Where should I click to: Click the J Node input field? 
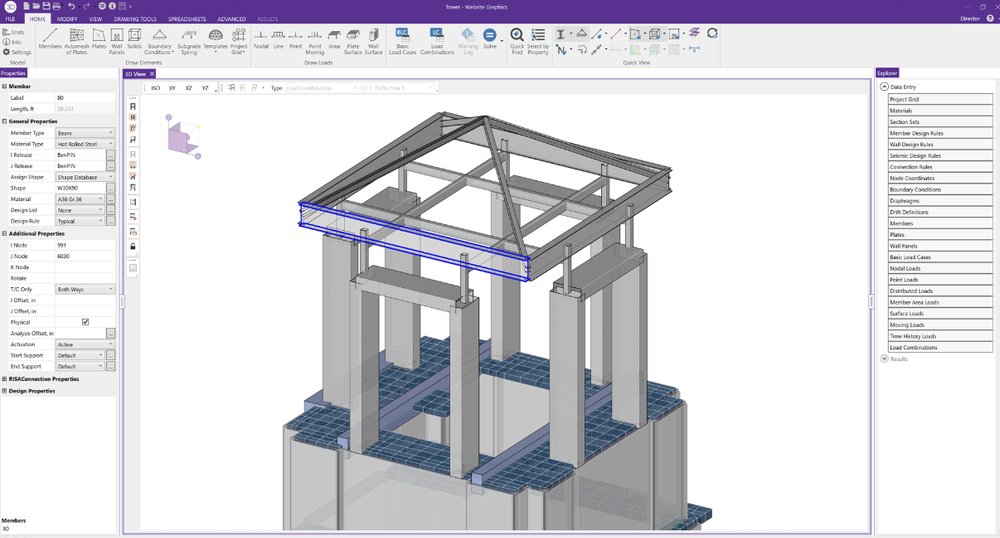85,256
